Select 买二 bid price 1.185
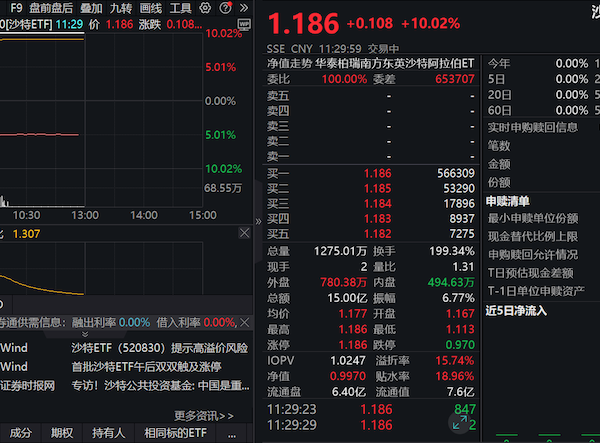600x443 pixels. [377, 188]
